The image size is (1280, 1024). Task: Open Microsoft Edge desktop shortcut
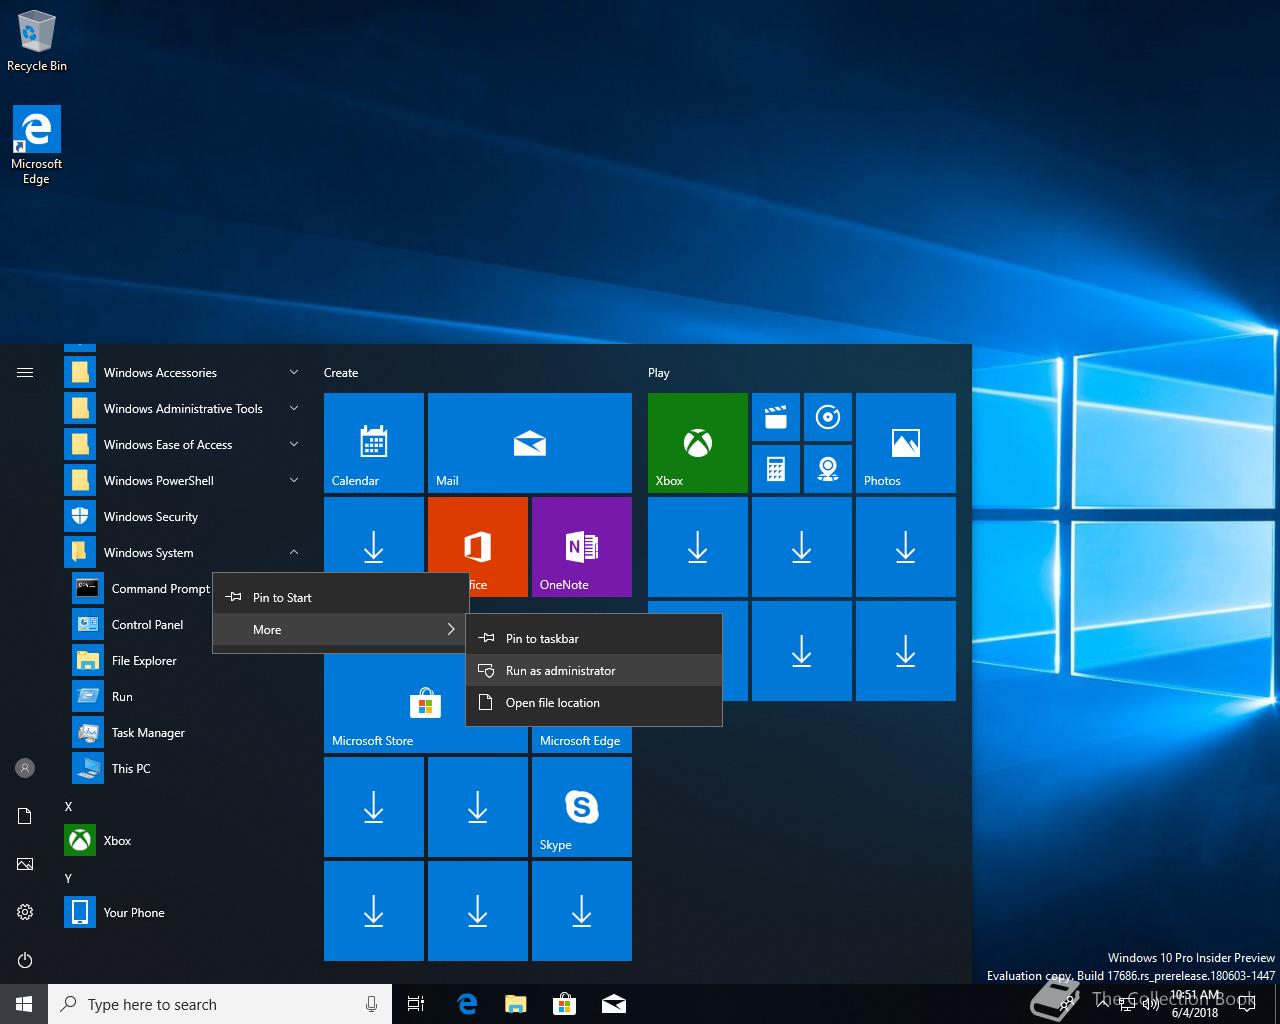click(x=37, y=145)
